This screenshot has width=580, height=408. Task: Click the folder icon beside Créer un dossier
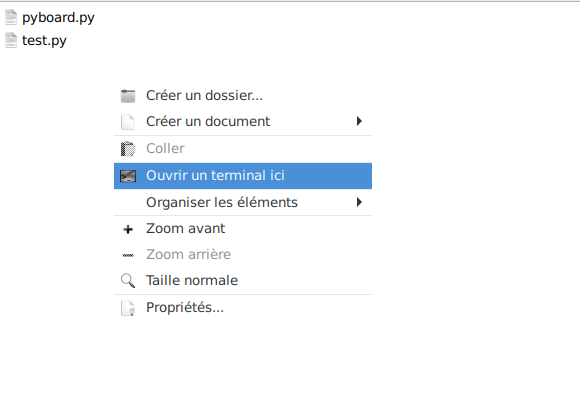(x=128, y=96)
